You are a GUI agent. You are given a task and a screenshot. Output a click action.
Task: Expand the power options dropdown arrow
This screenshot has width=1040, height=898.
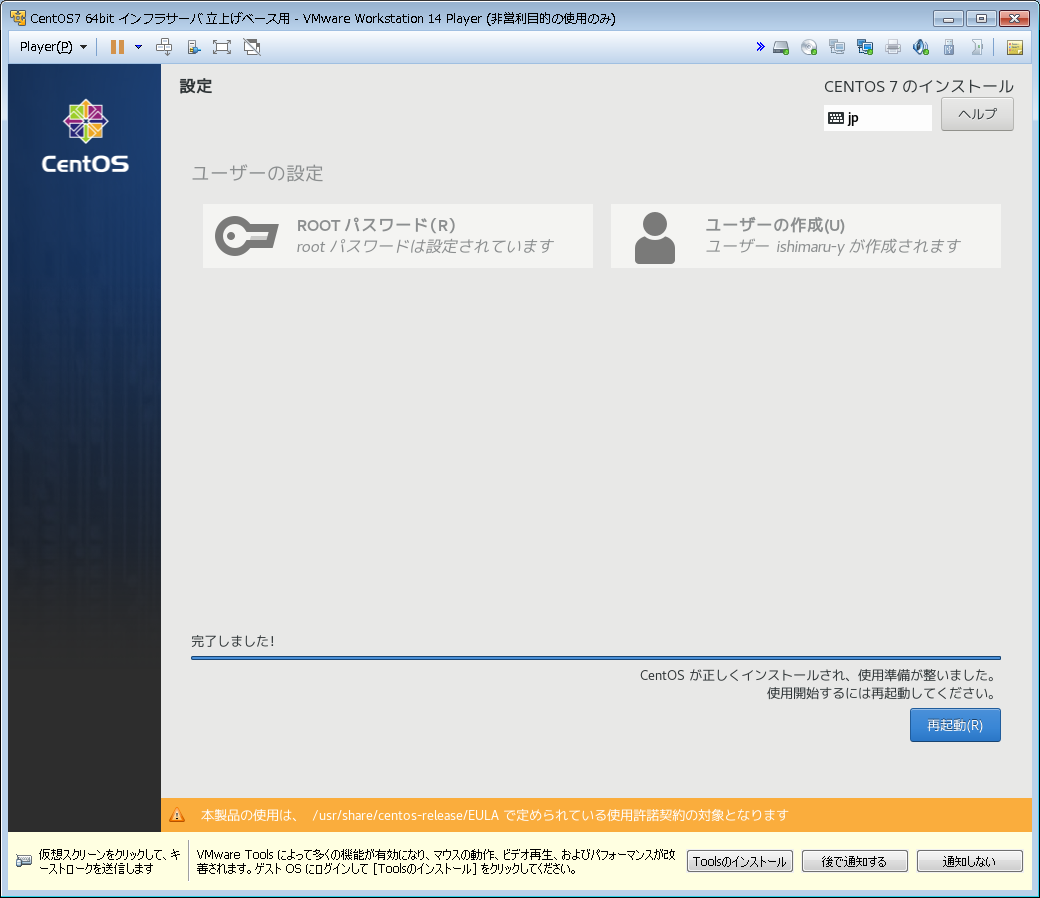pyautogui.click(x=138, y=47)
